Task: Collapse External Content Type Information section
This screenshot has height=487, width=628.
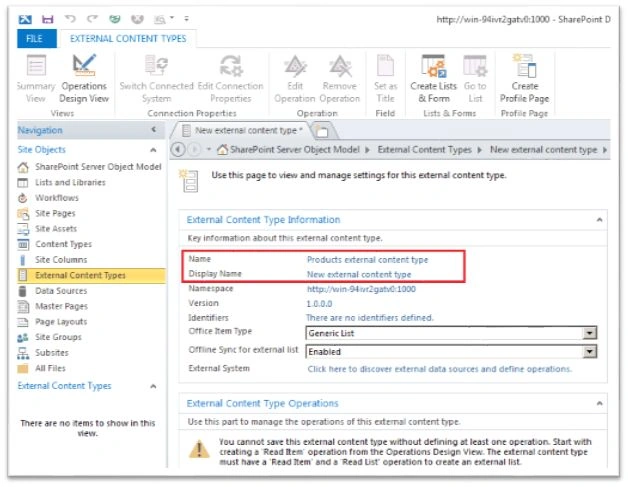Action: (600, 220)
